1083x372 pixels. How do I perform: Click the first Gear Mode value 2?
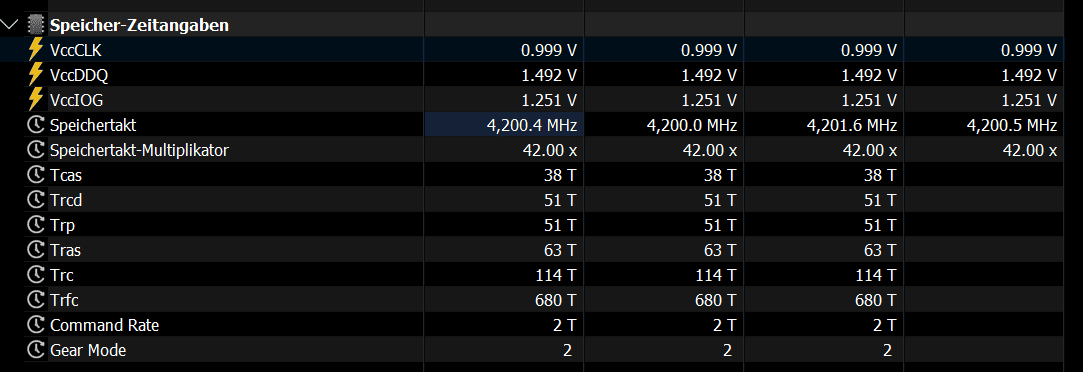coord(568,350)
